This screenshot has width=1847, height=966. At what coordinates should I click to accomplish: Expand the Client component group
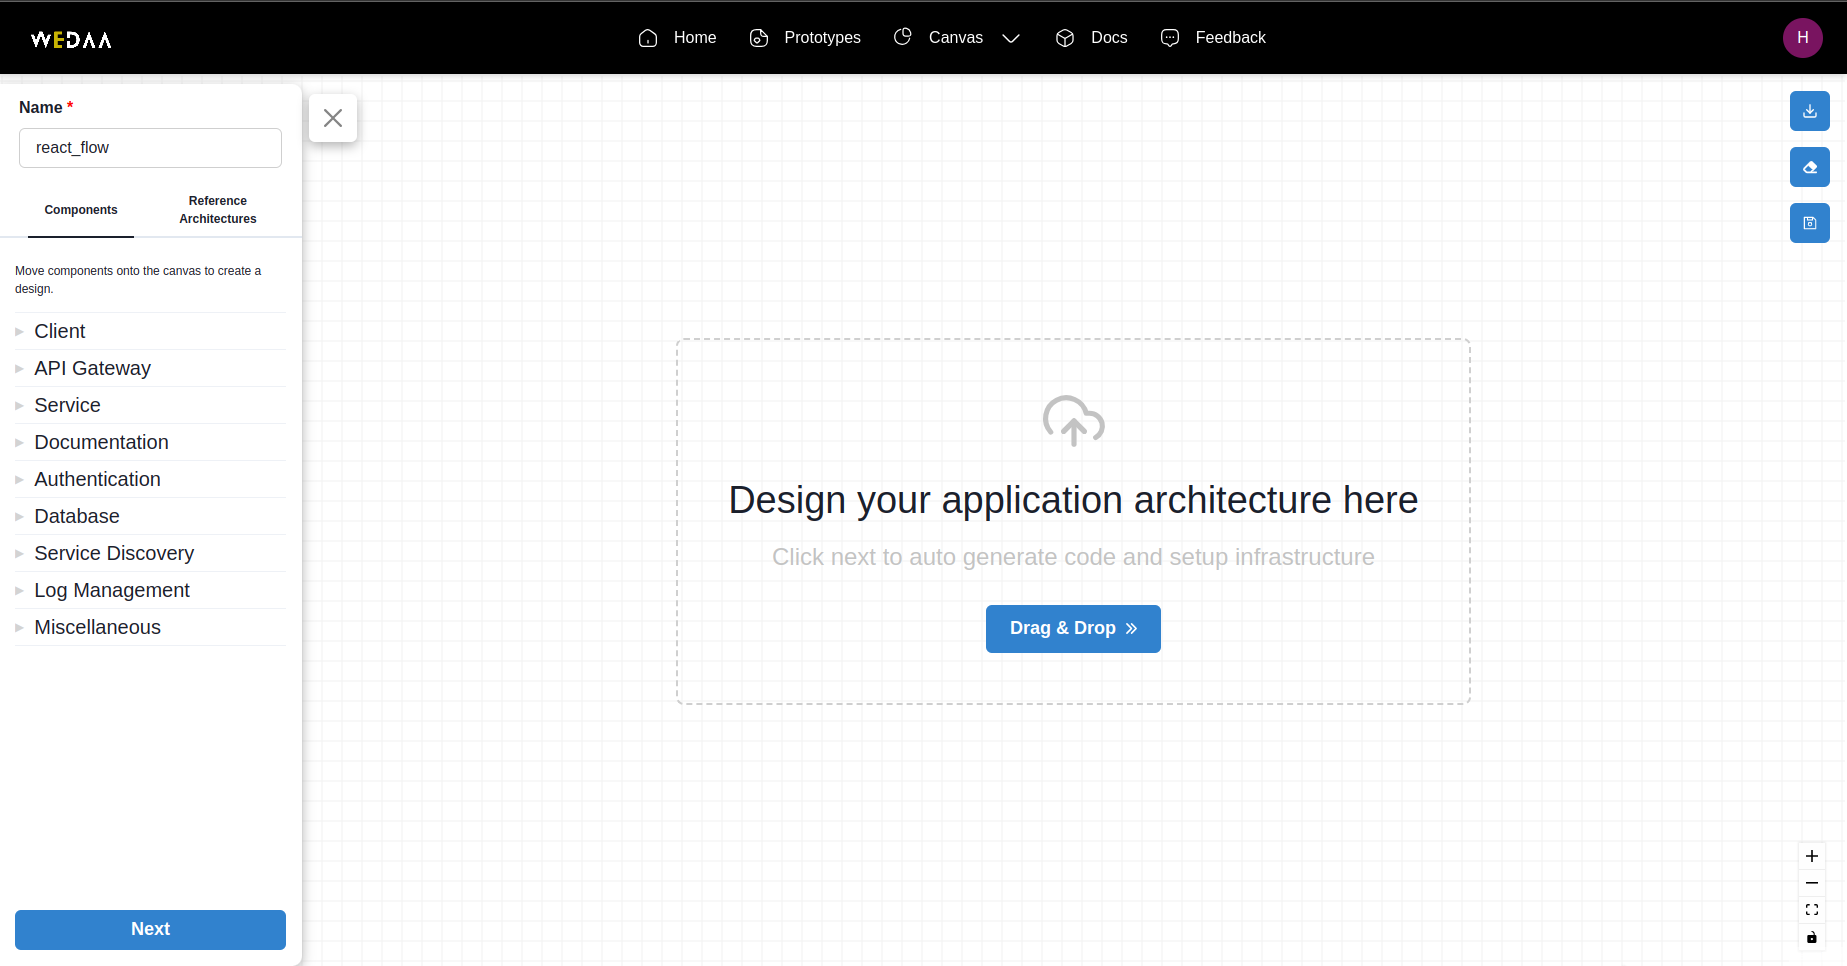point(150,331)
